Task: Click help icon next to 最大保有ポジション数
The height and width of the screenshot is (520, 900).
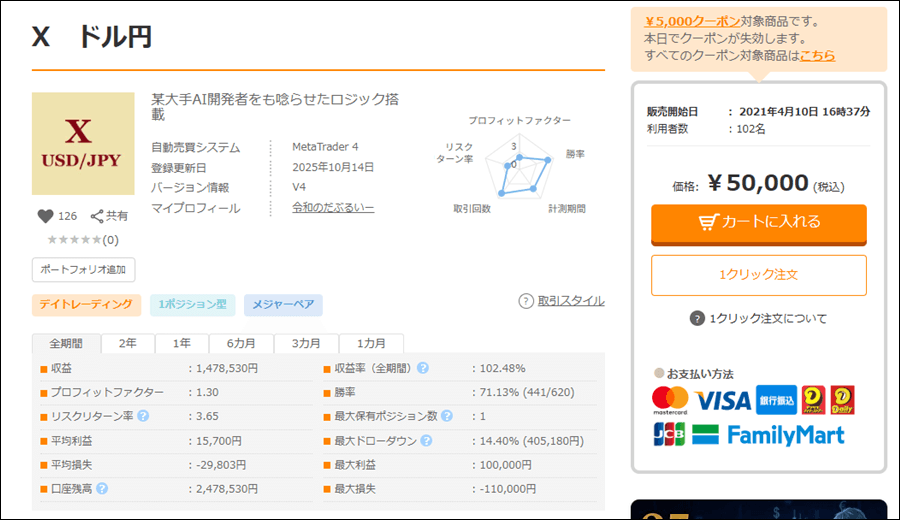Action: (446, 416)
